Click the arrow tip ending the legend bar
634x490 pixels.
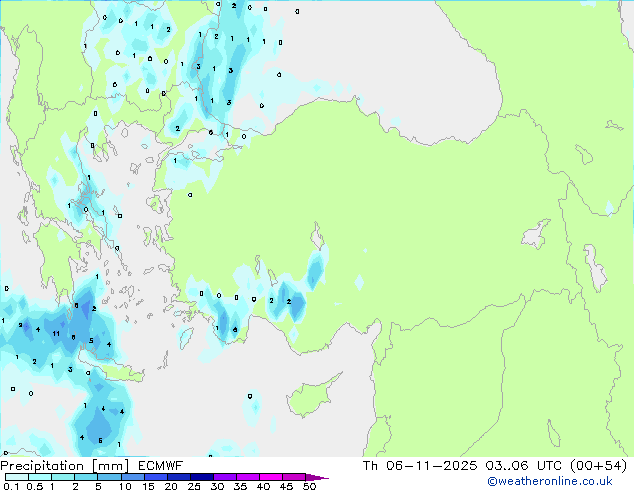point(317,478)
